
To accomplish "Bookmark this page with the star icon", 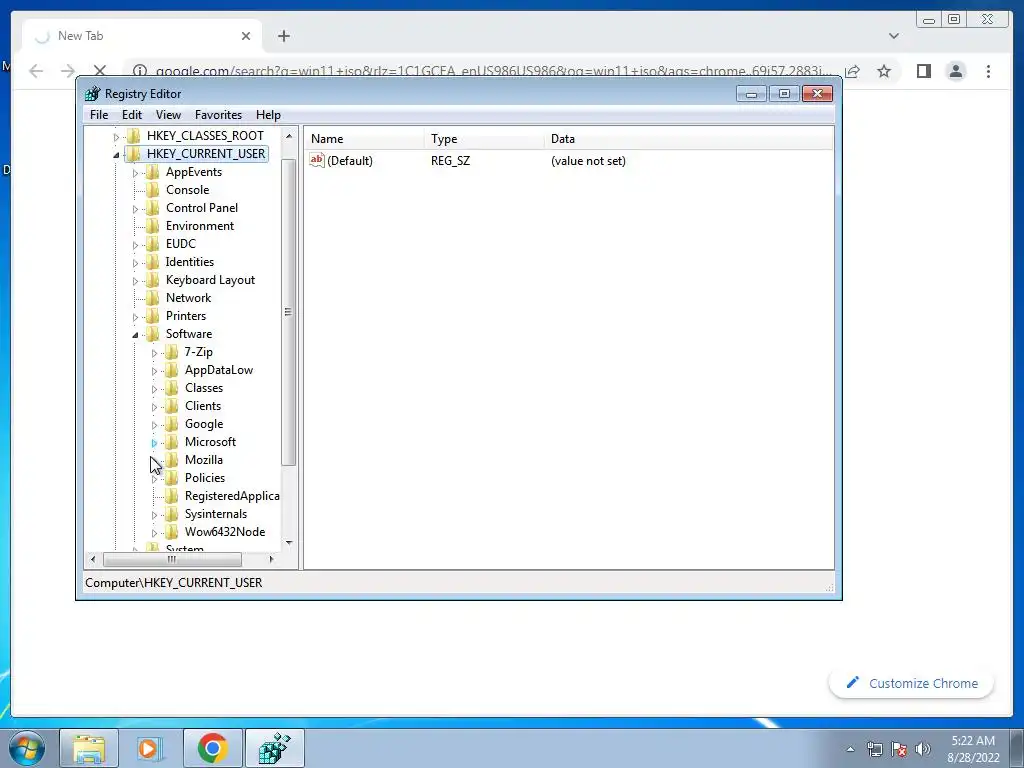I will [x=884, y=71].
